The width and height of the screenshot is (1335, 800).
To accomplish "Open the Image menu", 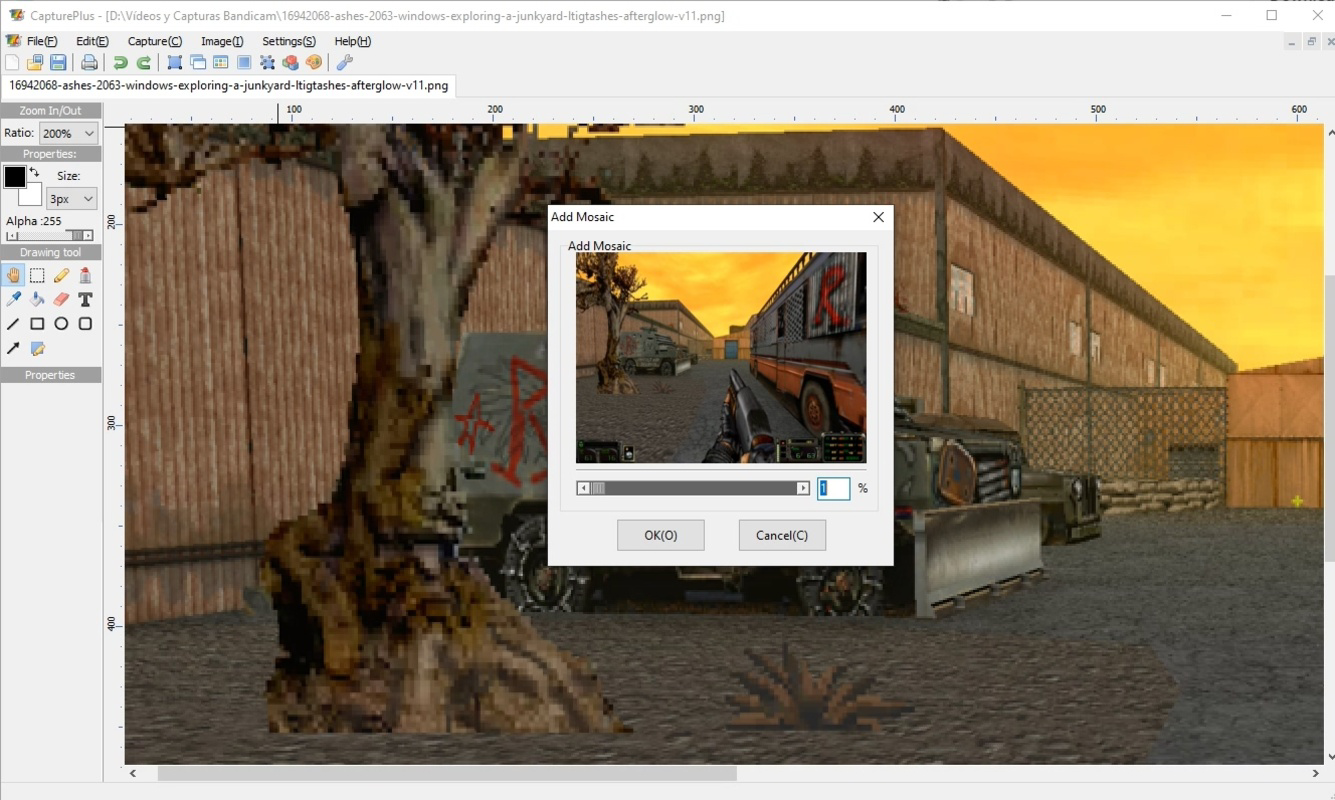I will (x=222, y=41).
